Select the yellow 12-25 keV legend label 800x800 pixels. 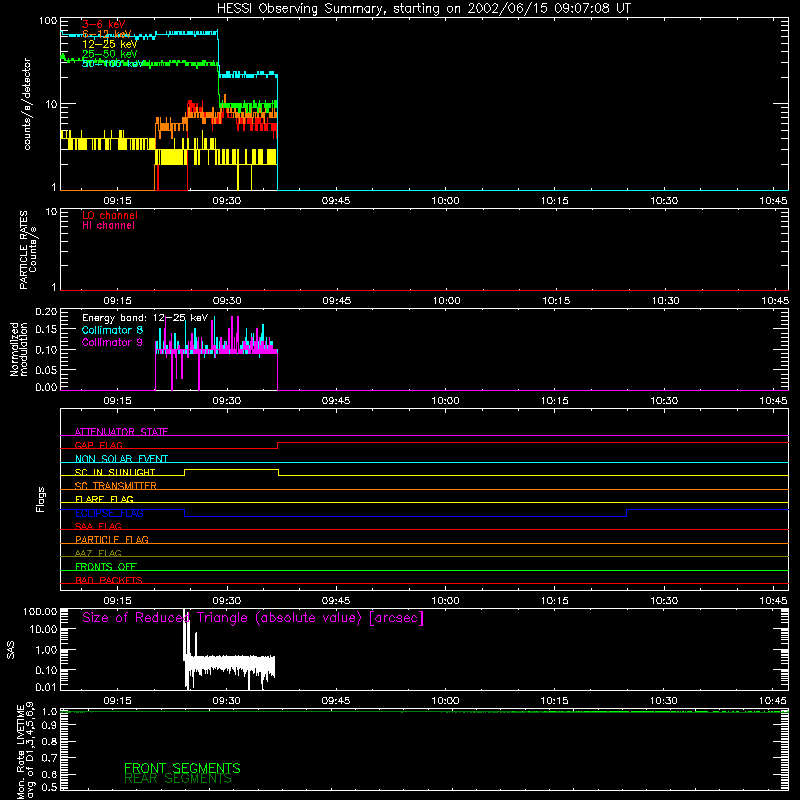[x=110, y=44]
